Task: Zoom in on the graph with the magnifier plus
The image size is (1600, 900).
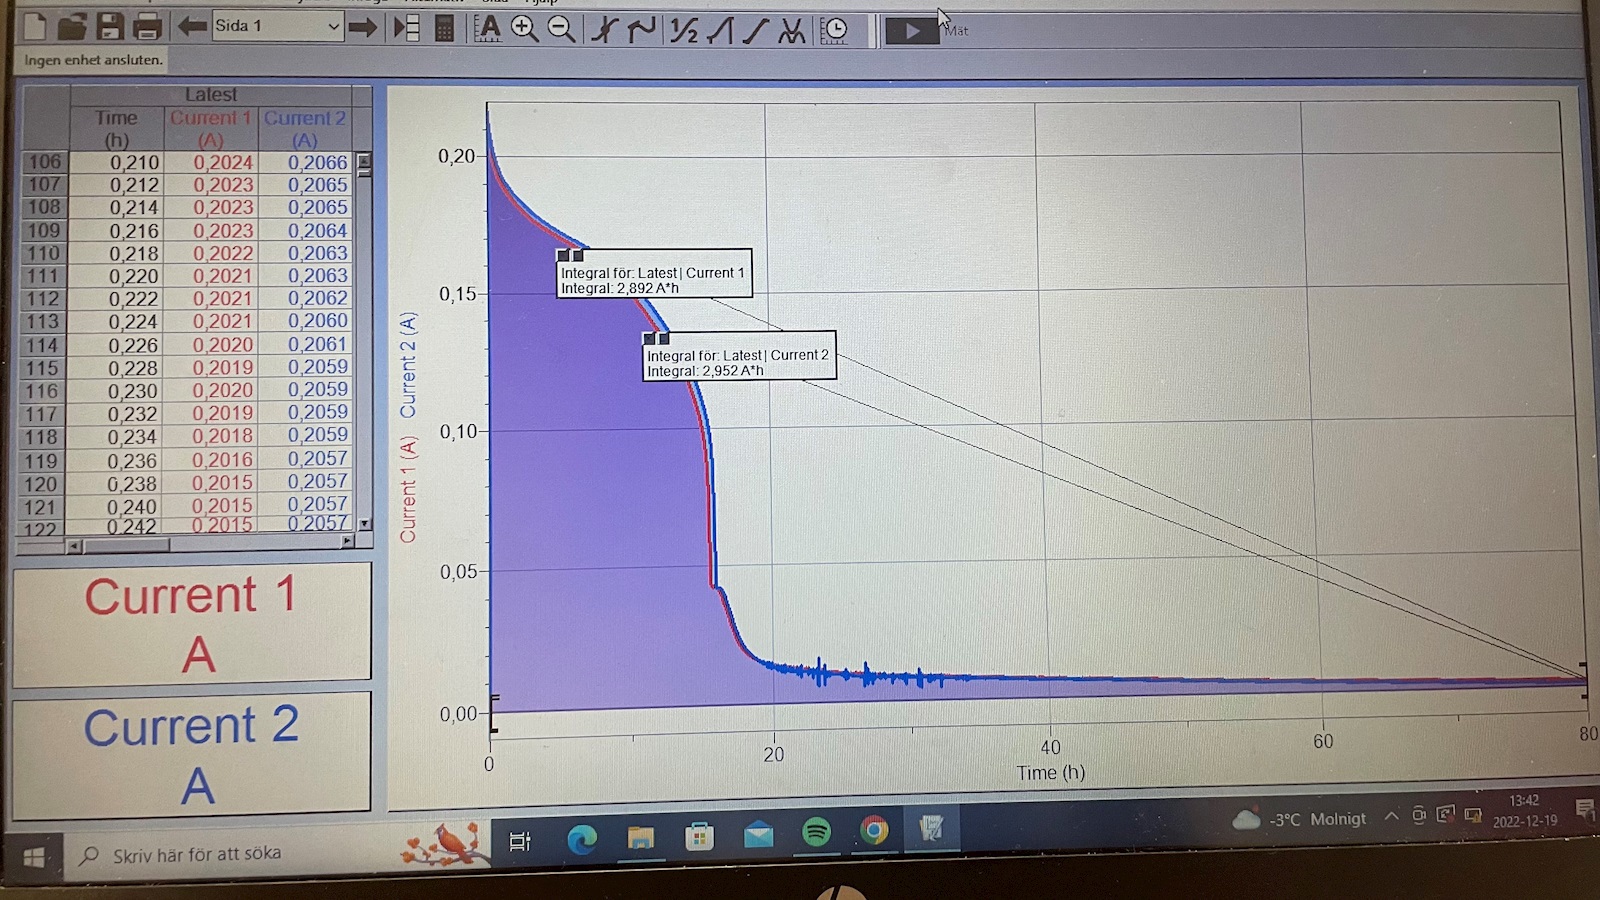Action: 524,29
